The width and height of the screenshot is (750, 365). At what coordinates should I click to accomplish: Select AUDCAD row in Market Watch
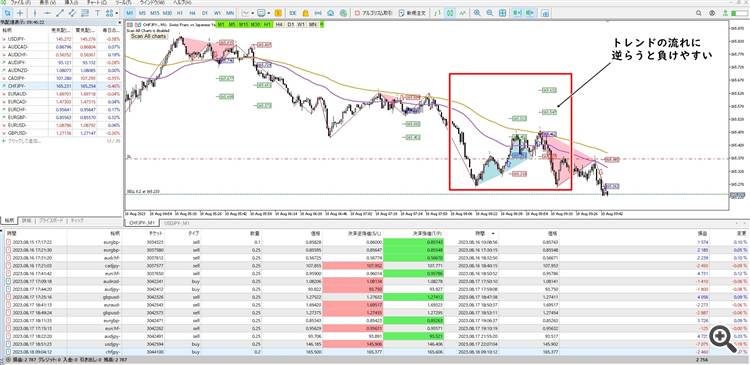point(61,46)
